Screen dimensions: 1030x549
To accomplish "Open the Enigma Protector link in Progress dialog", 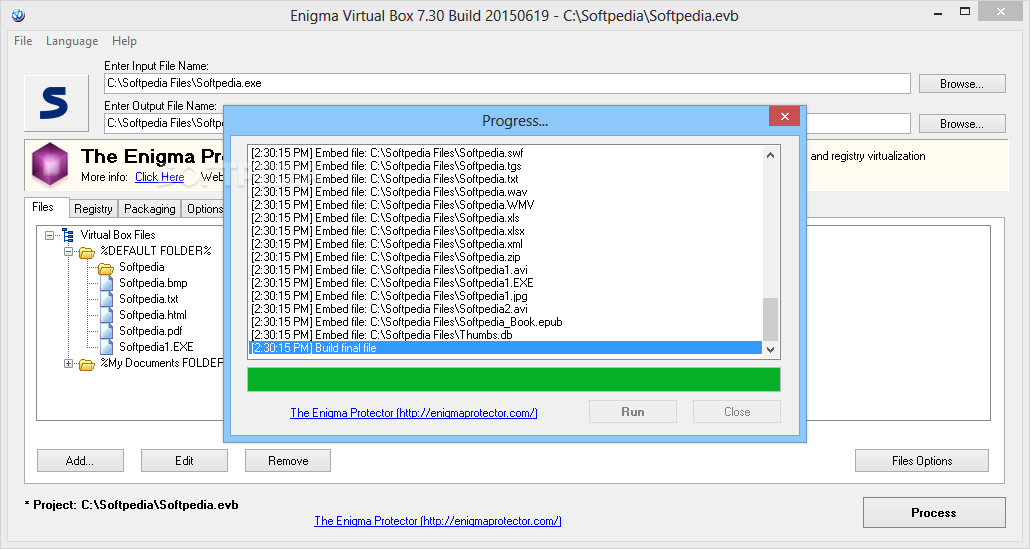I will click(413, 413).
